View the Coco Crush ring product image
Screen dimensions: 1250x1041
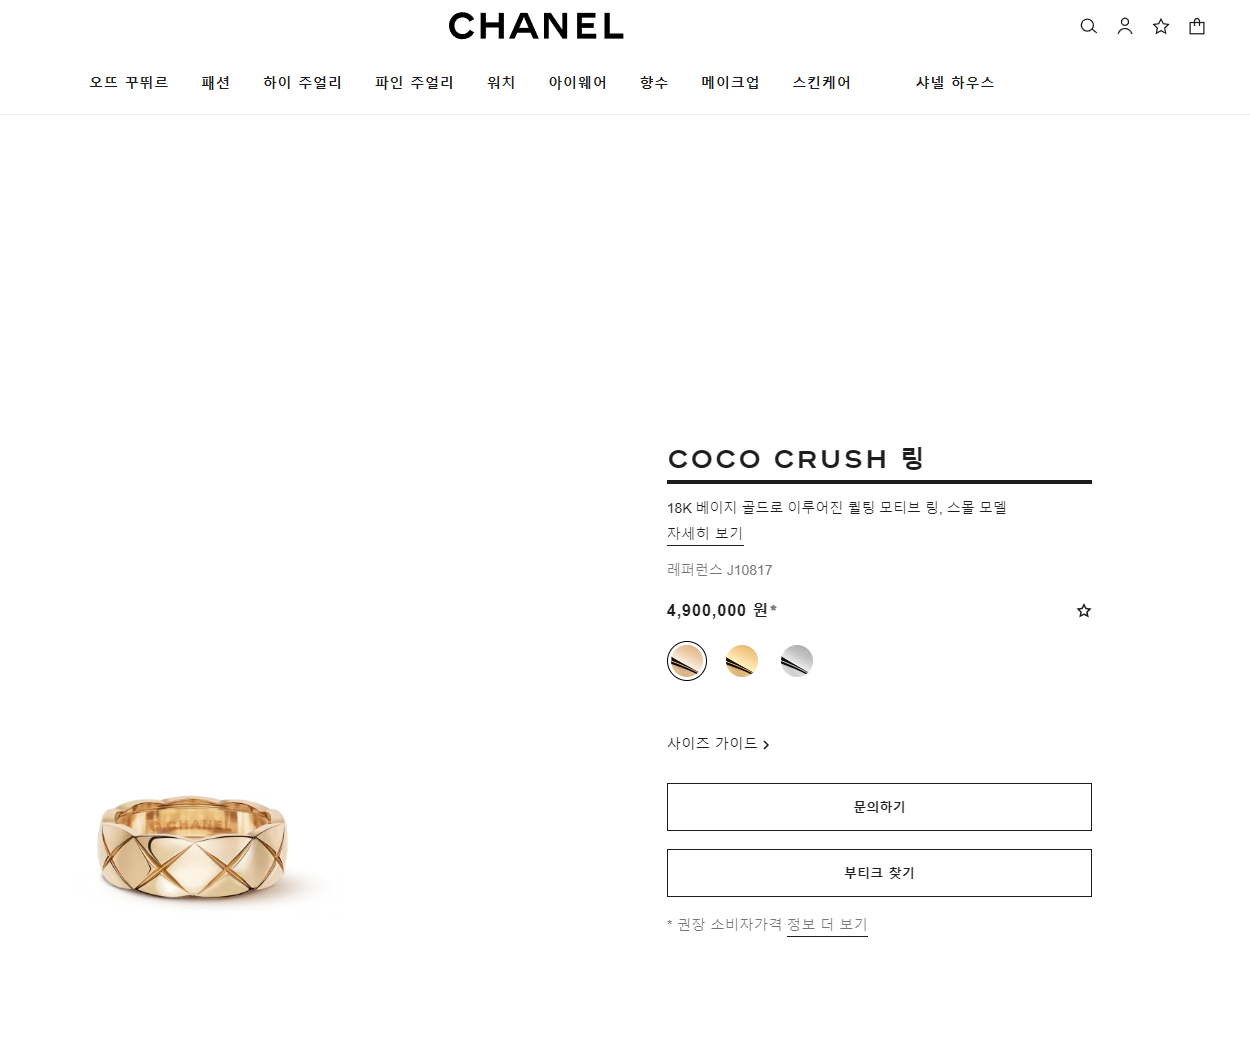(194, 847)
